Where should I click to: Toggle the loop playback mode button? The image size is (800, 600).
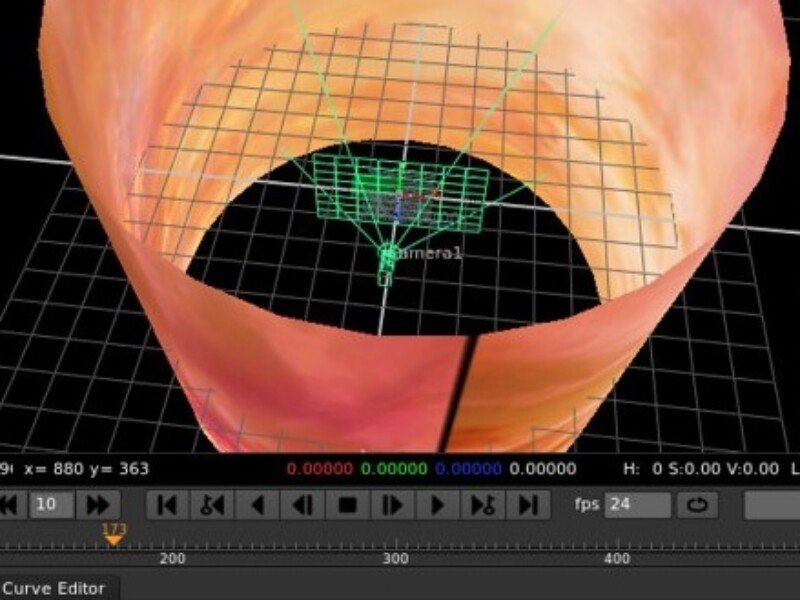pos(697,505)
